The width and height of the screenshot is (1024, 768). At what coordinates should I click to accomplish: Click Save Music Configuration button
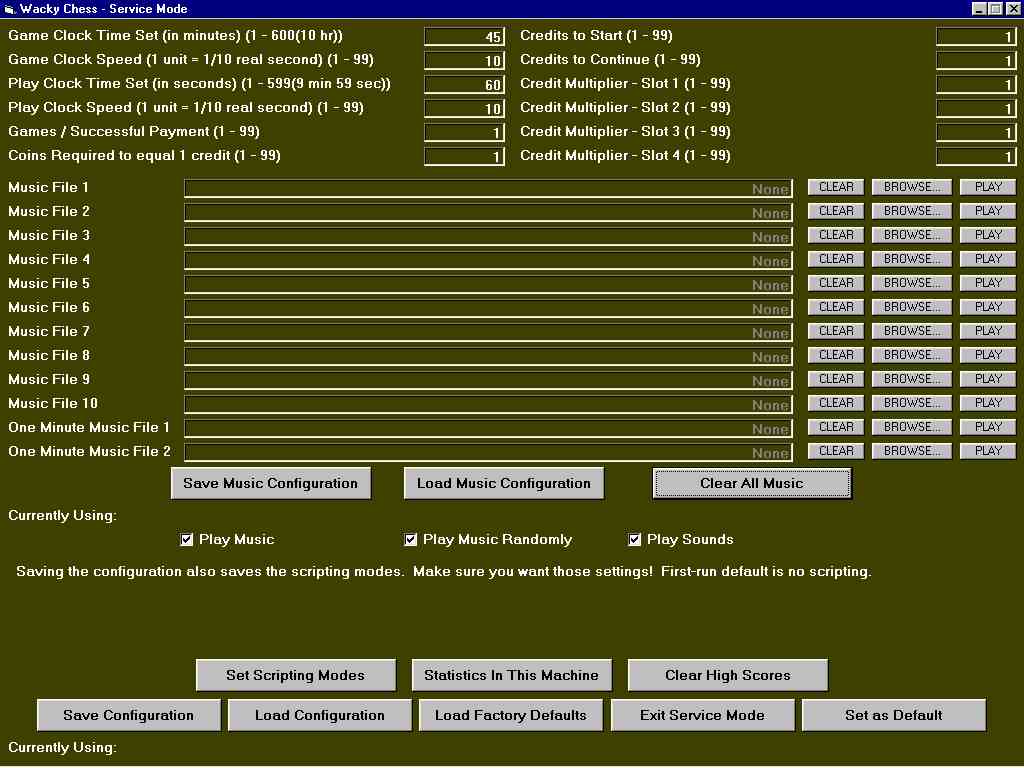(x=270, y=483)
